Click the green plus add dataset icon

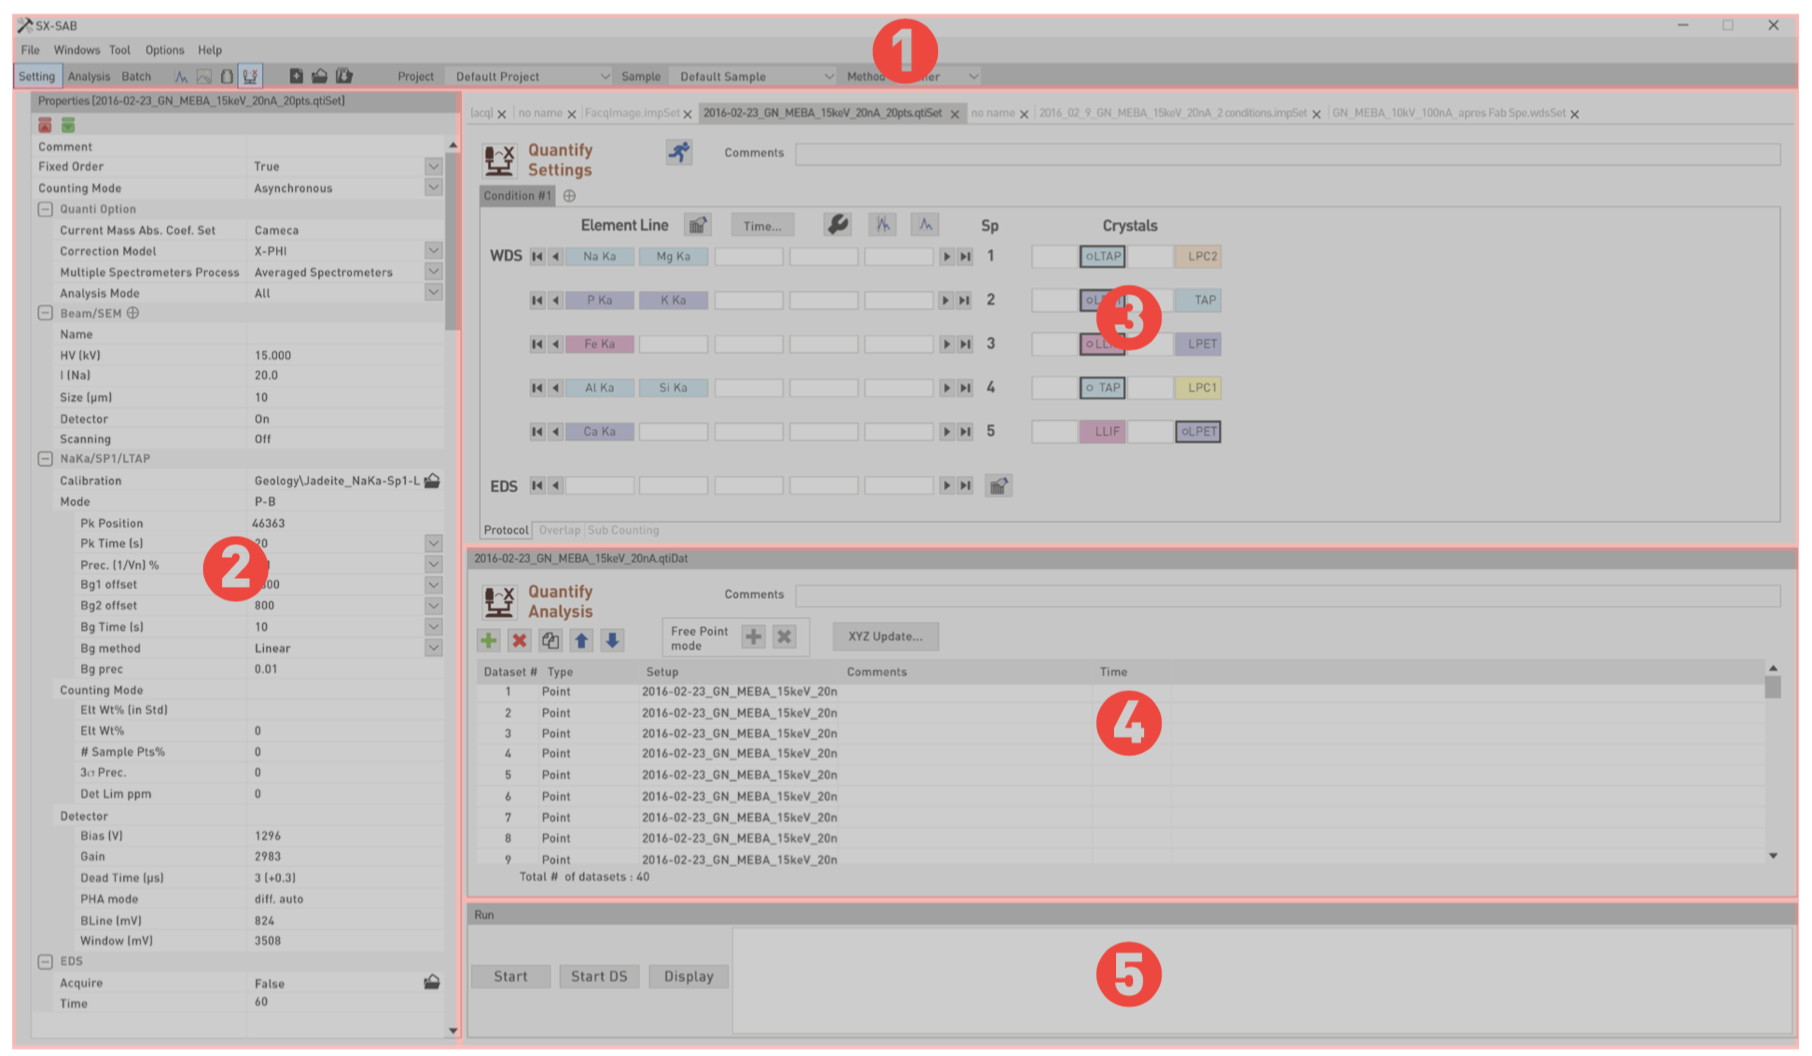[x=489, y=640]
